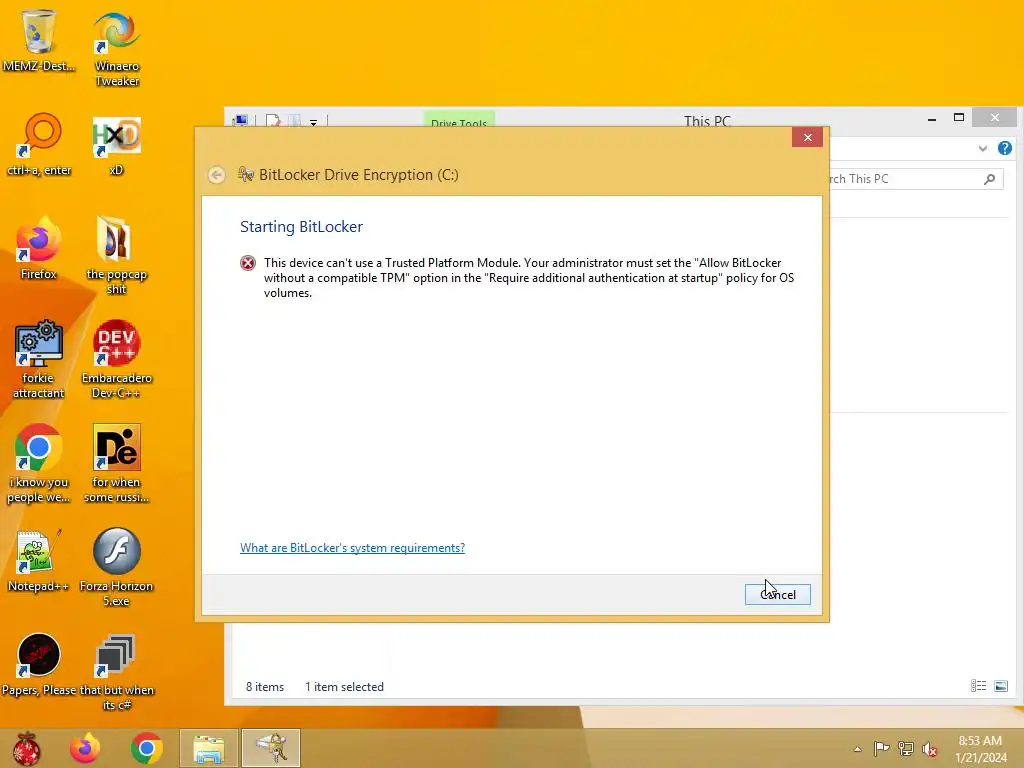Screen dimensions: 1024x768
Task: Click the This PC system icon in title bar
Action: coord(240,120)
